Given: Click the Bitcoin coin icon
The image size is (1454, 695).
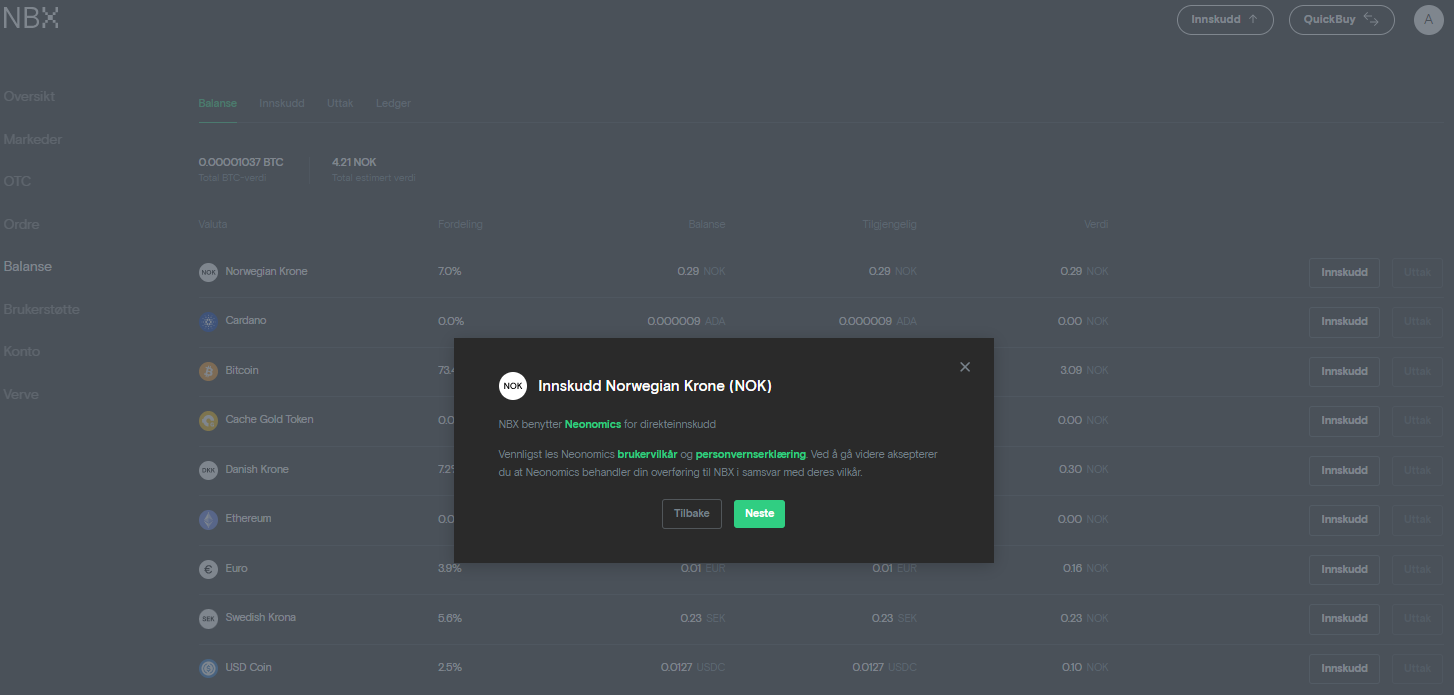Looking at the screenshot, I should (x=208, y=371).
